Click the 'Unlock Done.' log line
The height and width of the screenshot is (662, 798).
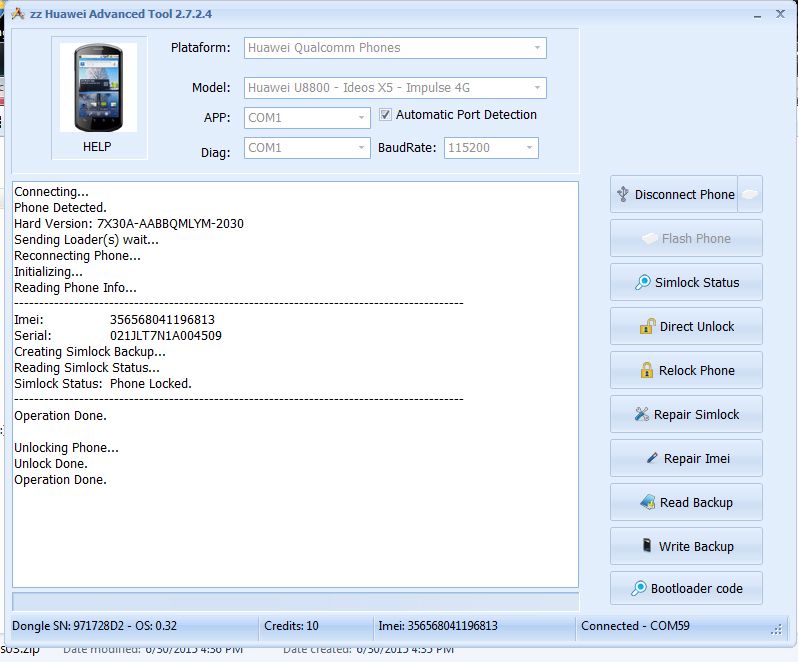tap(51, 464)
